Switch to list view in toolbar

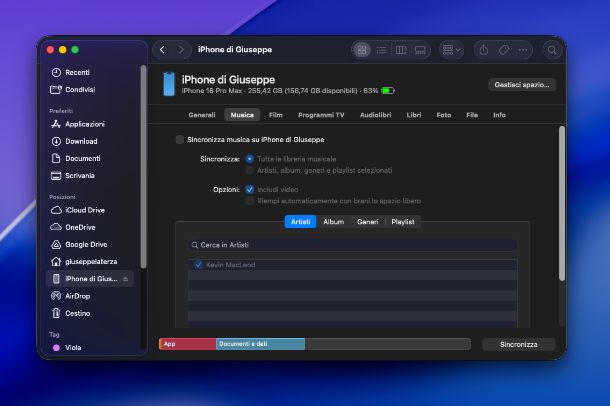click(381, 49)
